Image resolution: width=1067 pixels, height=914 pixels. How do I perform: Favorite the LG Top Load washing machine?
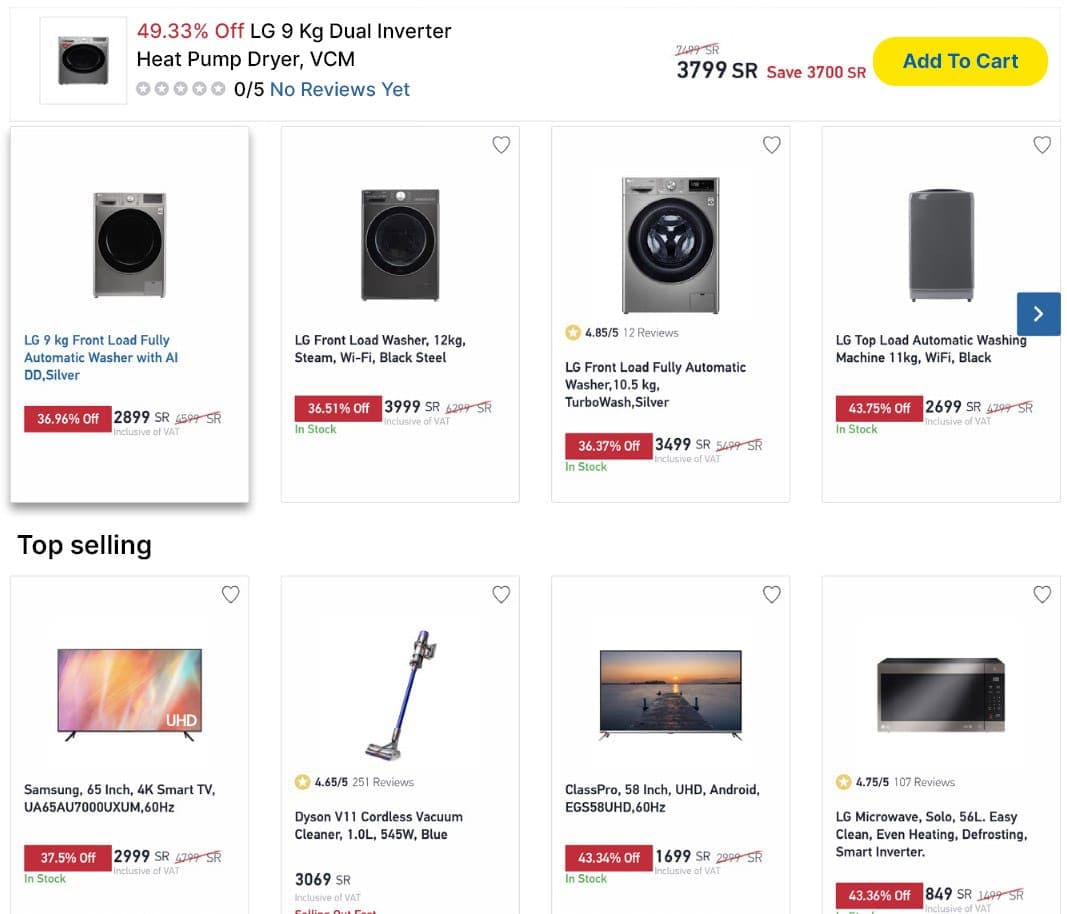click(1041, 145)
